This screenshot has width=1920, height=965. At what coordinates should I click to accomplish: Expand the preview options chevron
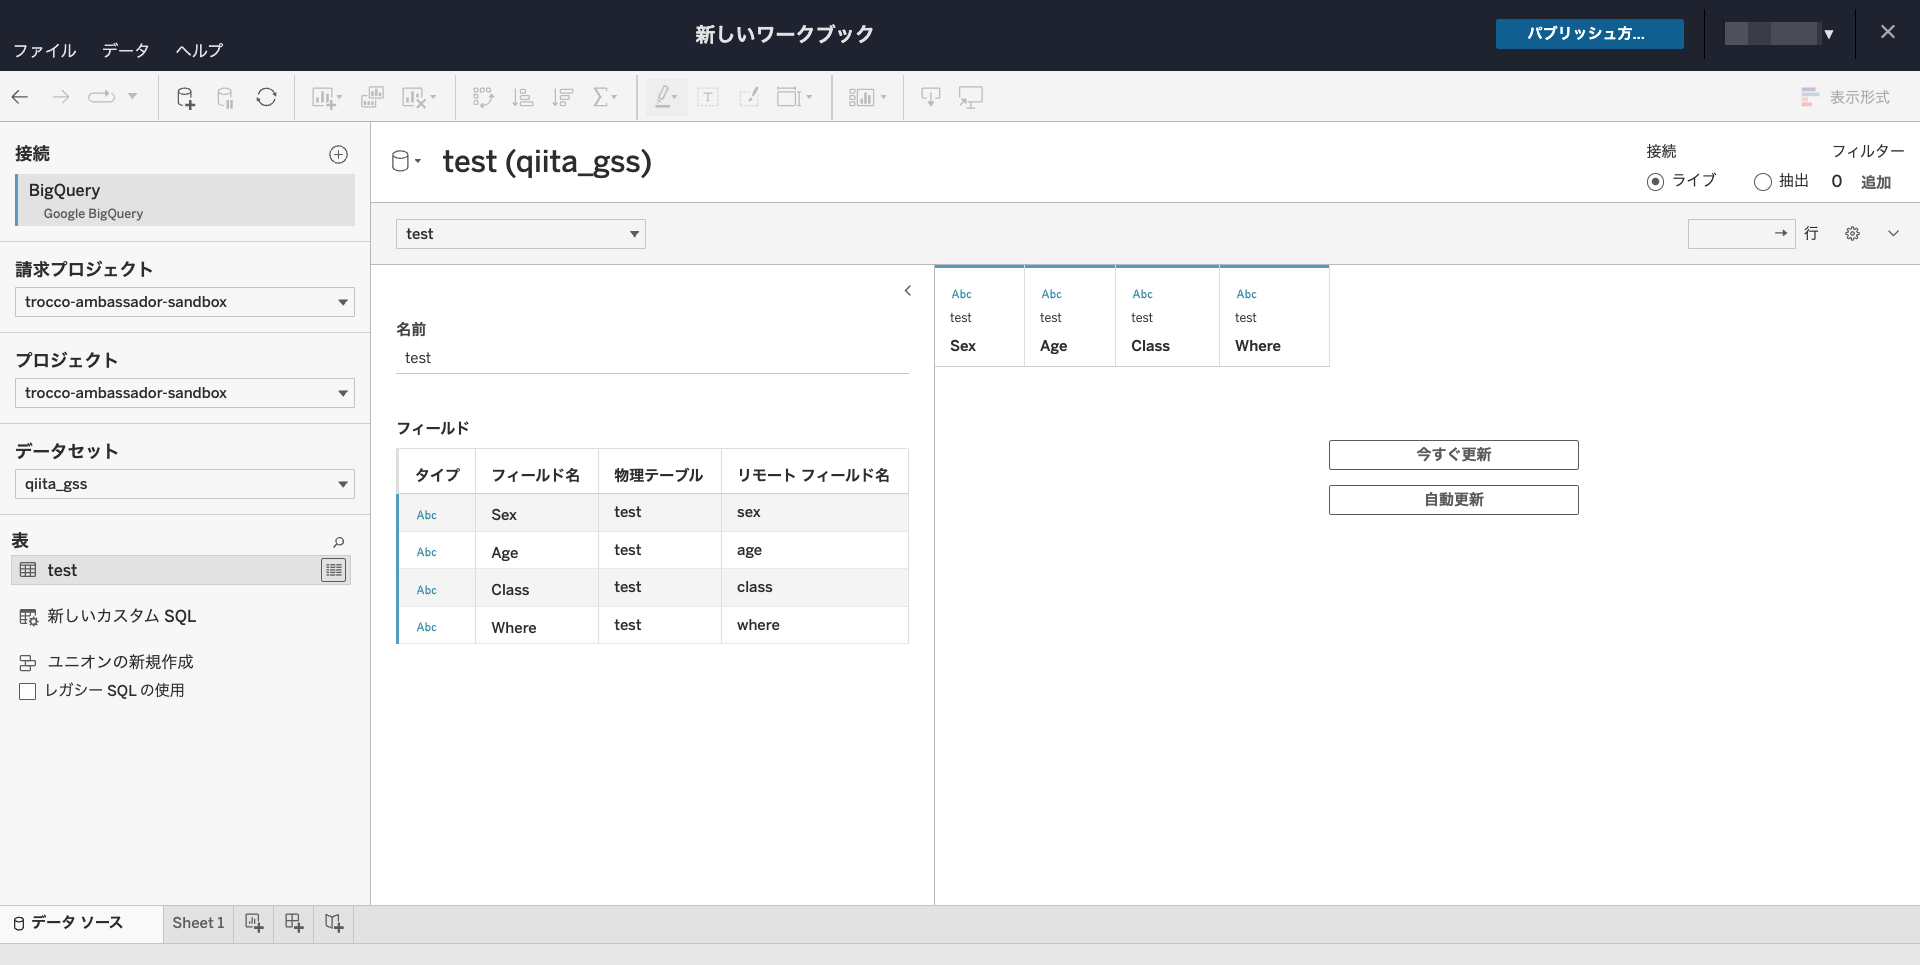[1893, 233]
